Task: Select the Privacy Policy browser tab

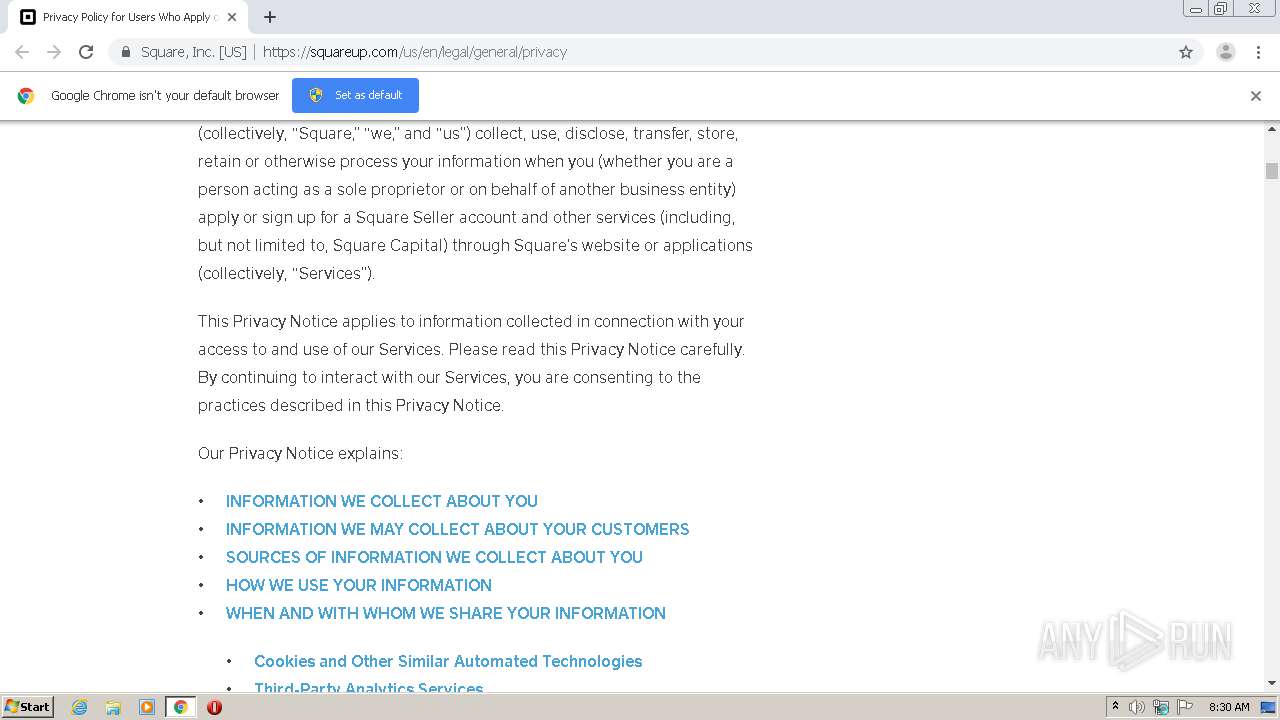Action: tap(128, 17)
